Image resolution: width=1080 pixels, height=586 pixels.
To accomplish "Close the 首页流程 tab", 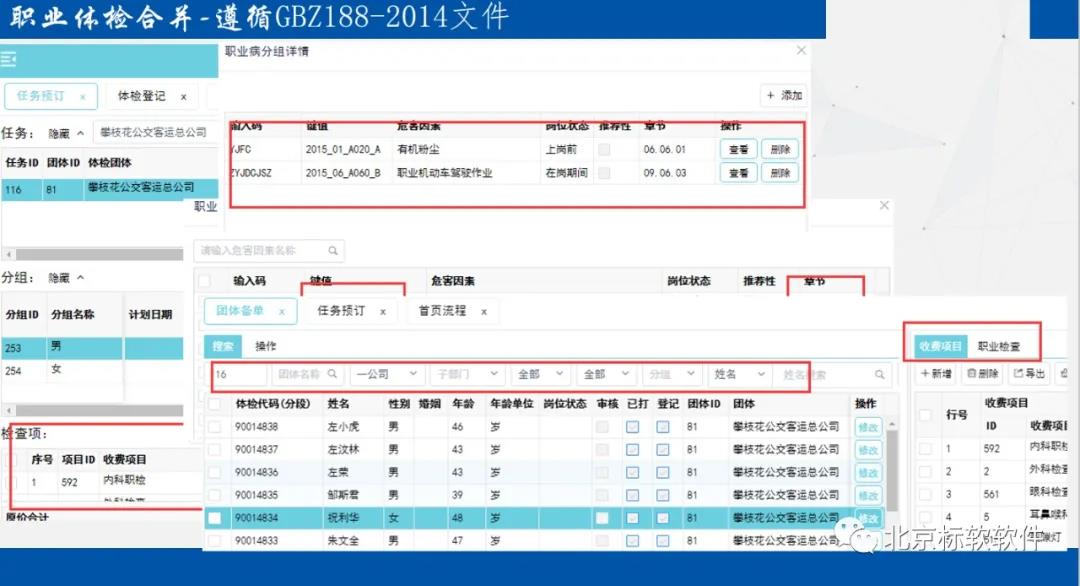I will coord(484,312).
